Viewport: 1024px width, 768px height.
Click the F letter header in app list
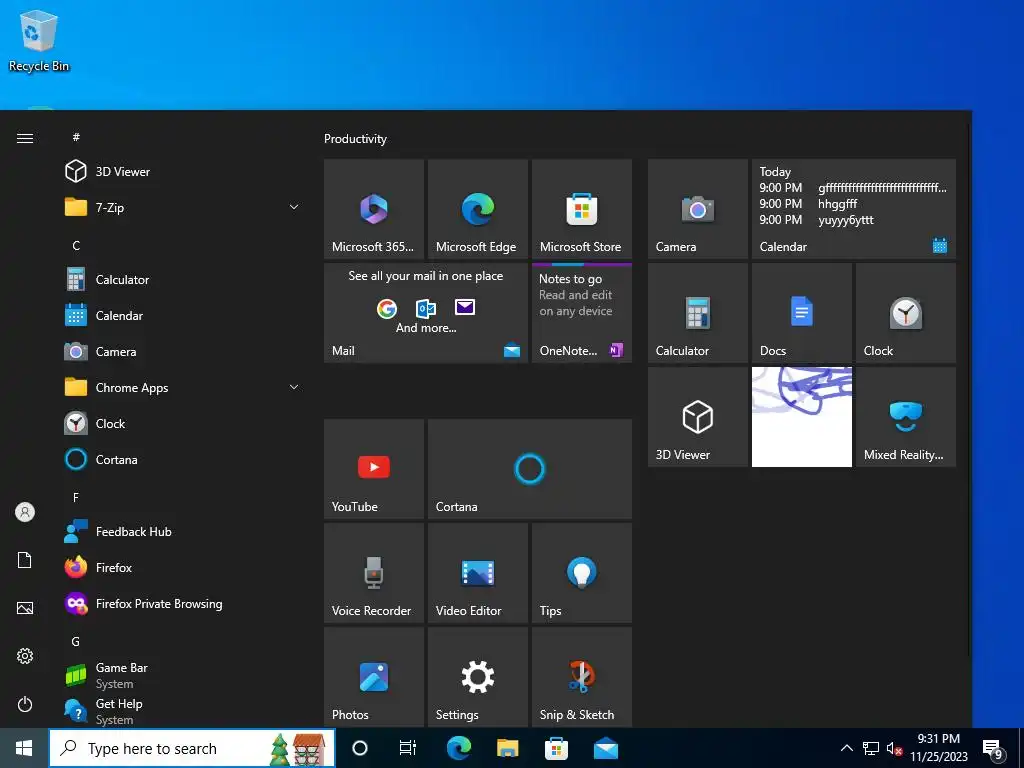point(76,498)
